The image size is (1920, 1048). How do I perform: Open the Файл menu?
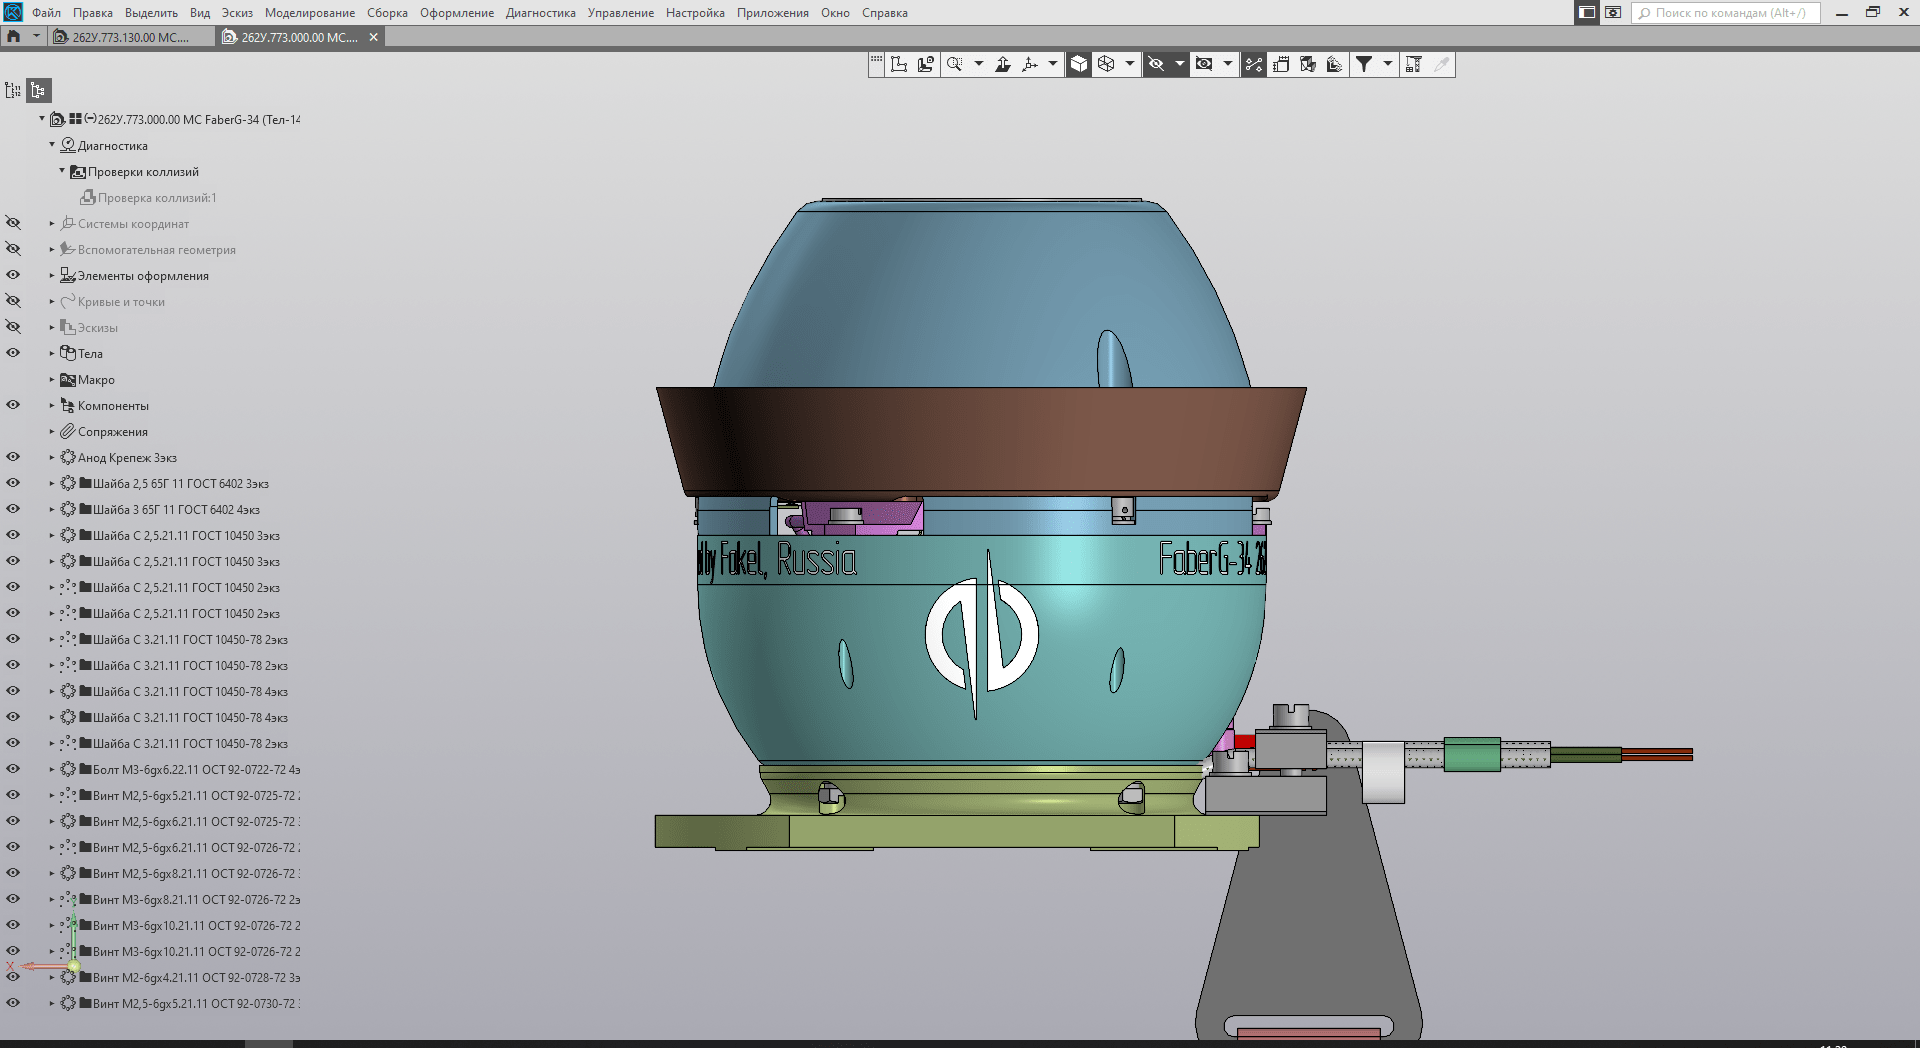46,13
